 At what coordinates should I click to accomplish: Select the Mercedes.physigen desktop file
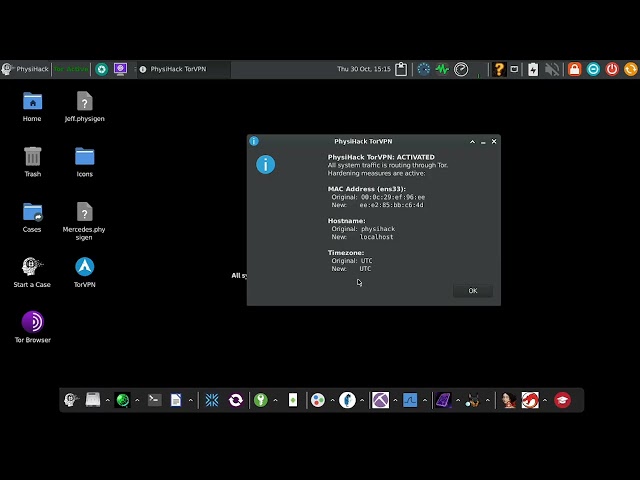[84, 221]
